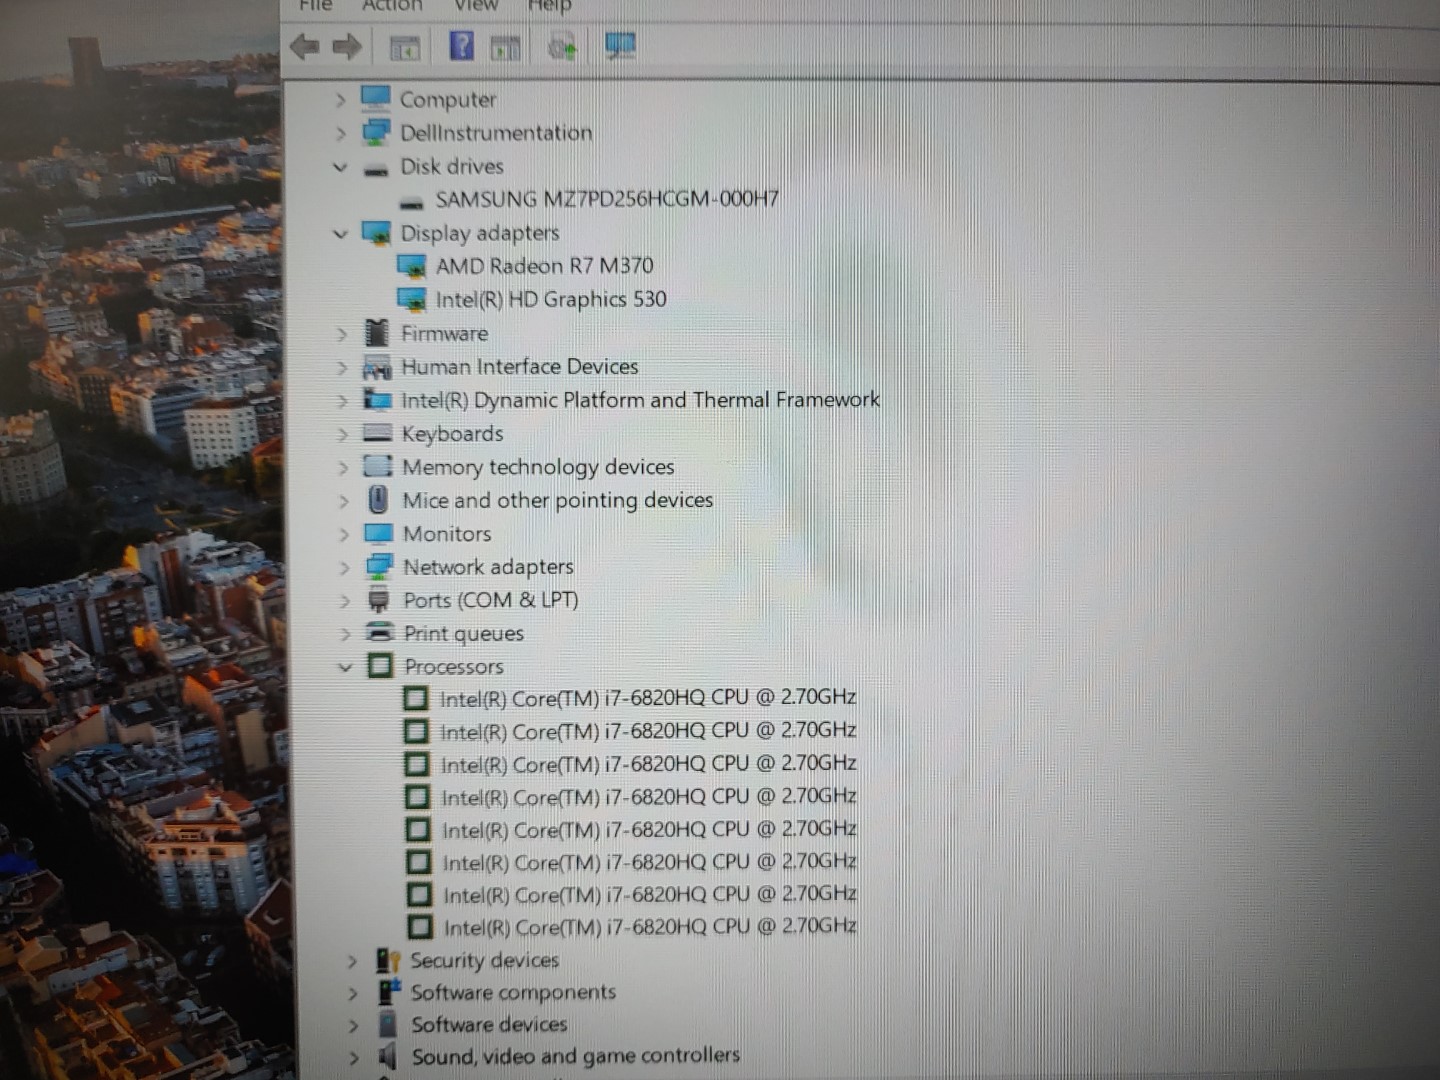Screen dimensions: 1440x1080
Task: Expand the Firmware category
Action: click(343, 333)
